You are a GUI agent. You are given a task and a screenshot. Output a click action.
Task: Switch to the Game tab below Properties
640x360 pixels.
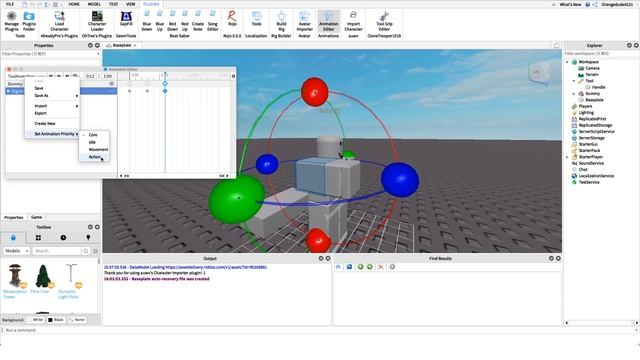(x=36, y=217)
